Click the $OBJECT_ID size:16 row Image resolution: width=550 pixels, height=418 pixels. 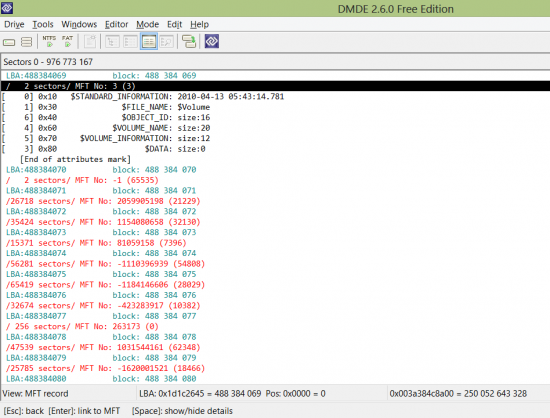coord(106,117)
